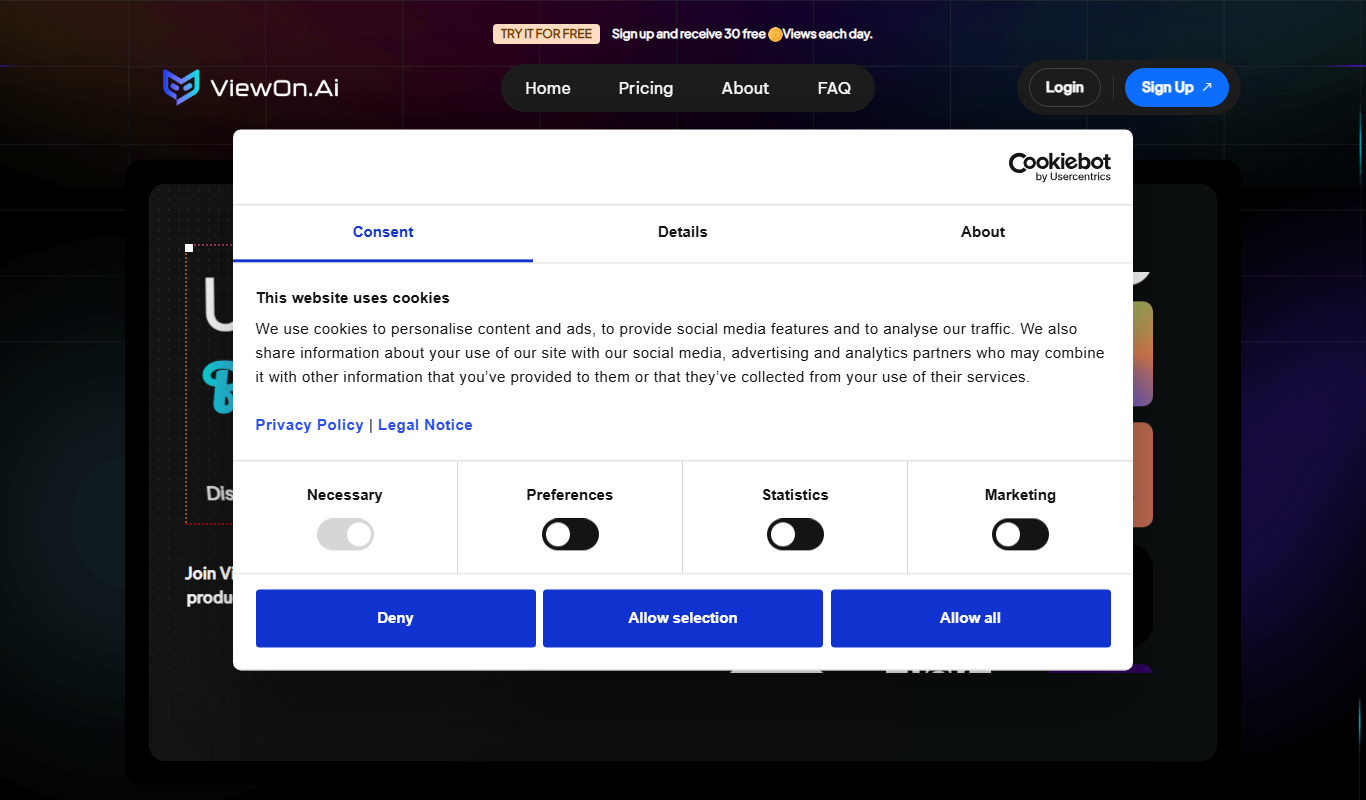Screen dimensions: 1366x800
Task: Click the 'Sign up and receive 30 free Views' text
Action: point(742,34)
